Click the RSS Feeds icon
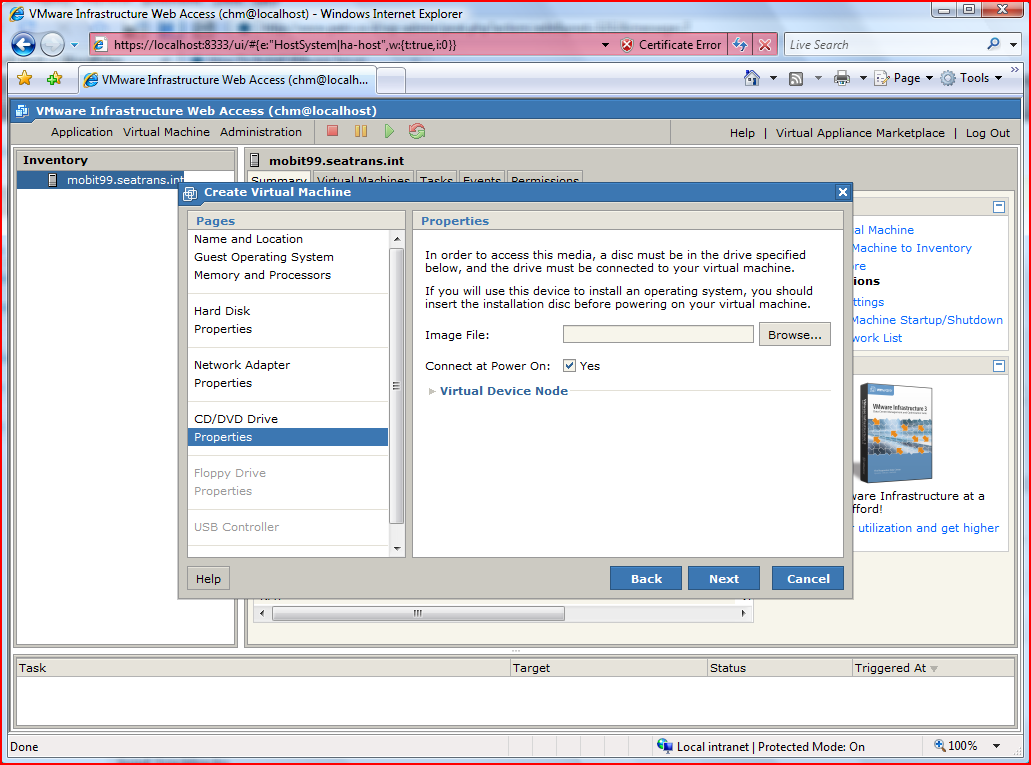 [796, 79]
